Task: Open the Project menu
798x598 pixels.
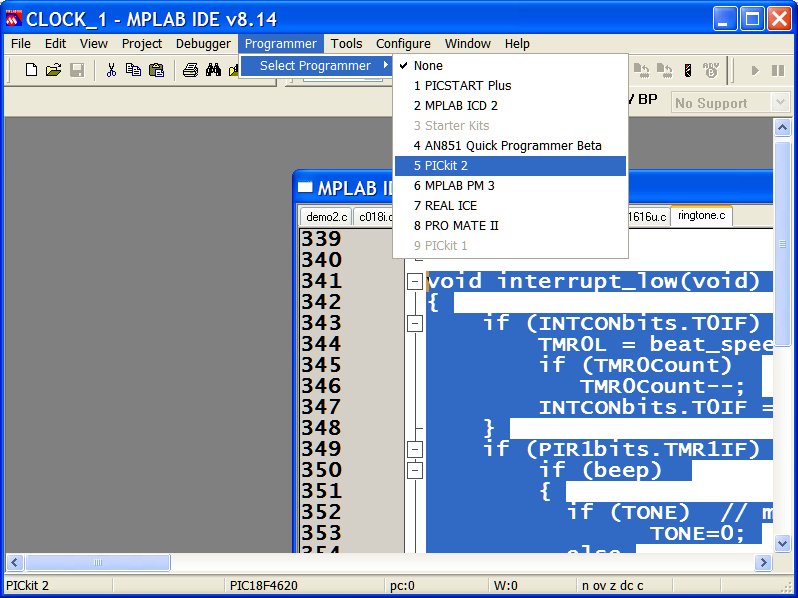Action: pos(141,44)
